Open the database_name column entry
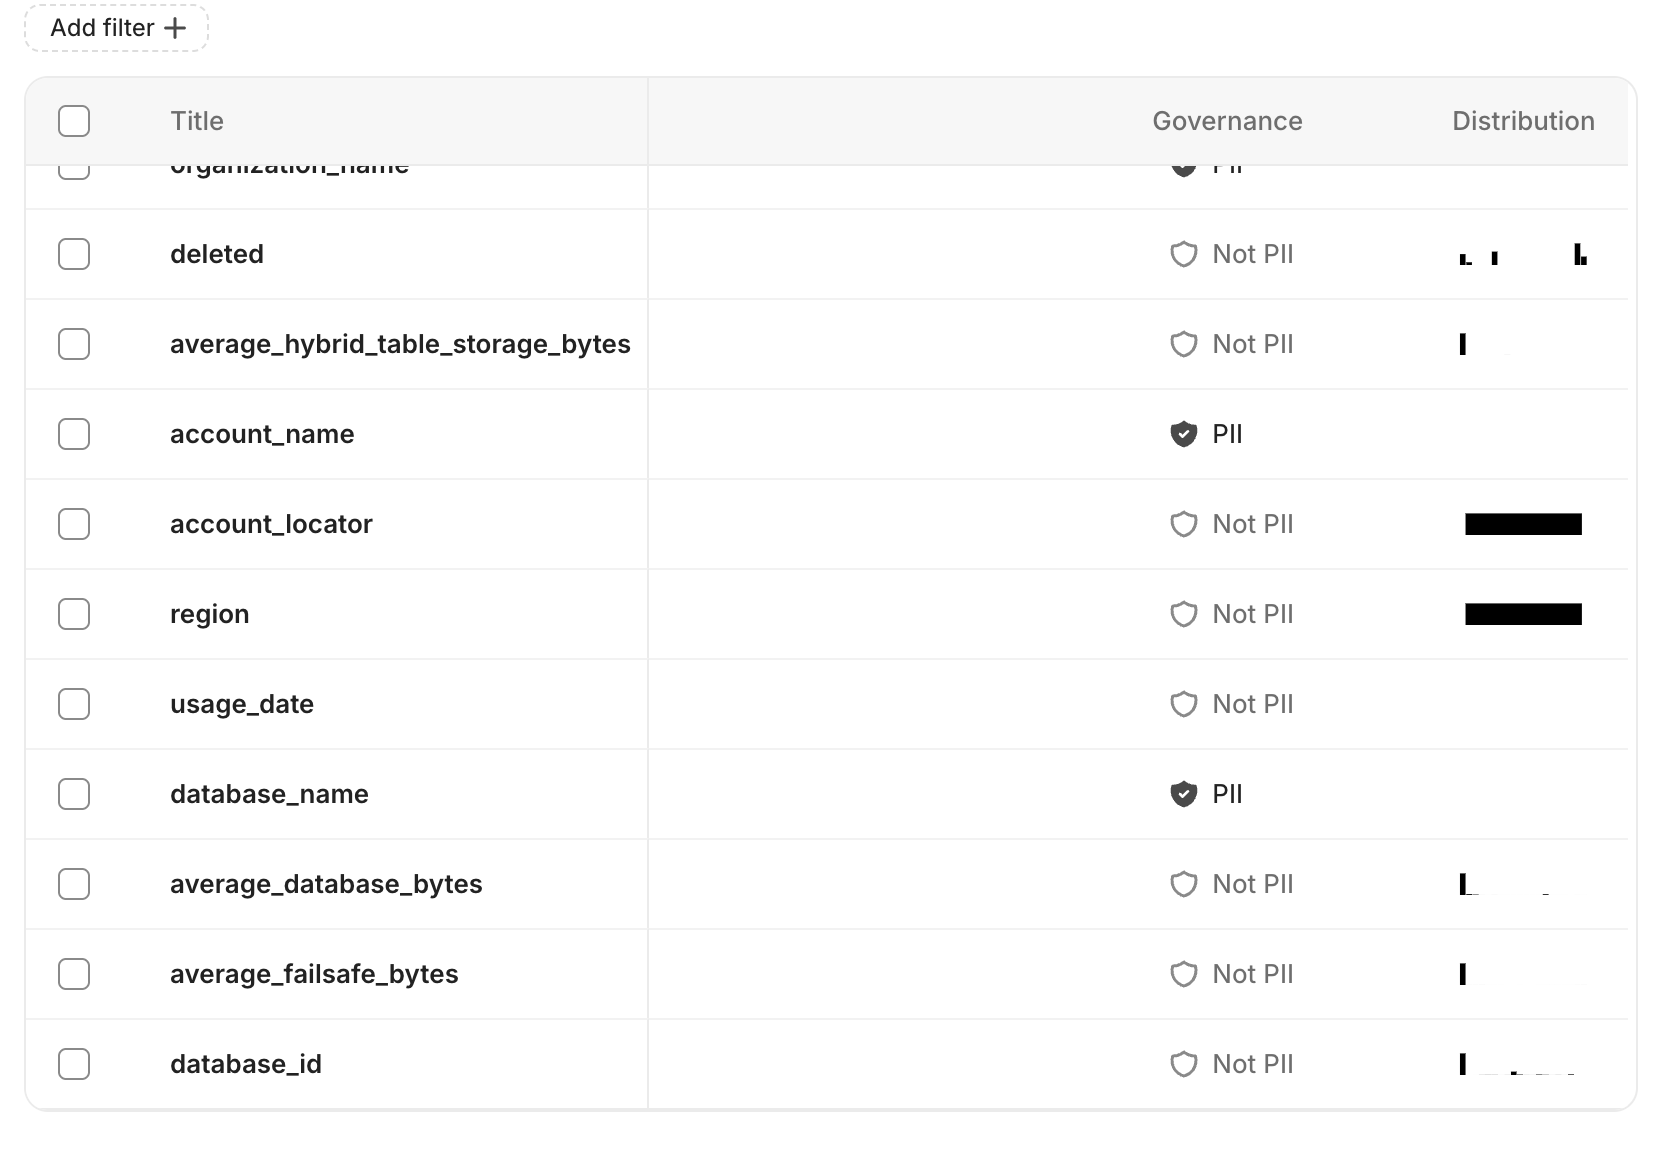Image resolution: width=1664 pixels, height=1160 pixels. pos(269,794)
